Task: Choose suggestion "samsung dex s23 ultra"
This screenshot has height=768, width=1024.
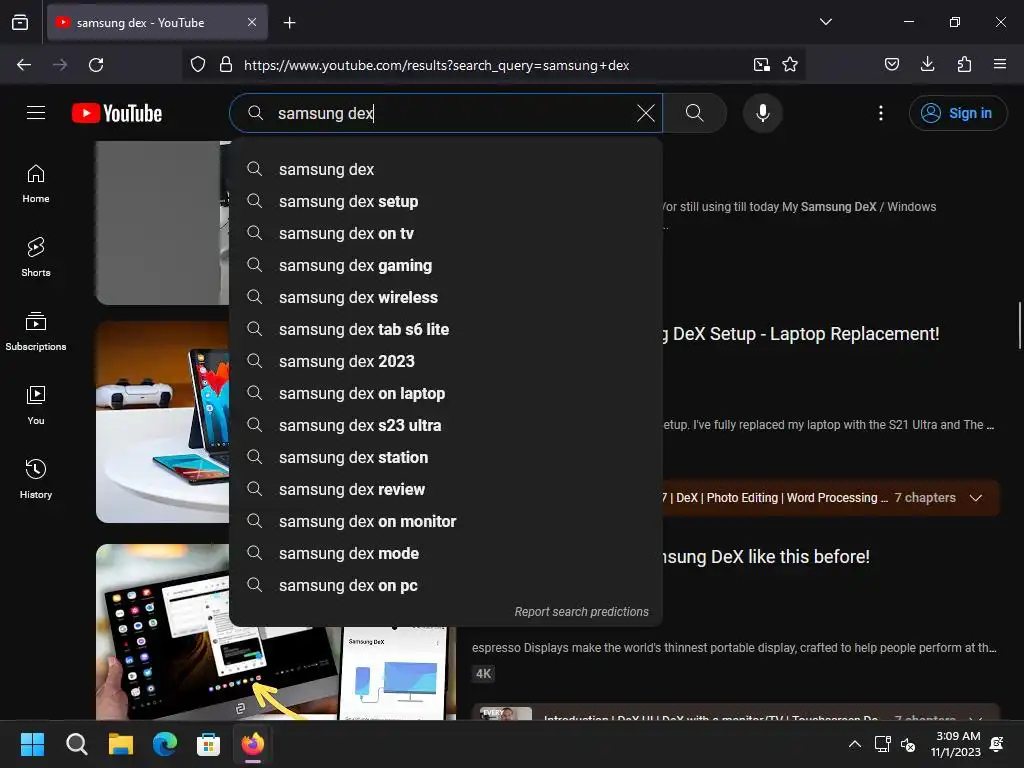Action: click(x=445, y=425)
